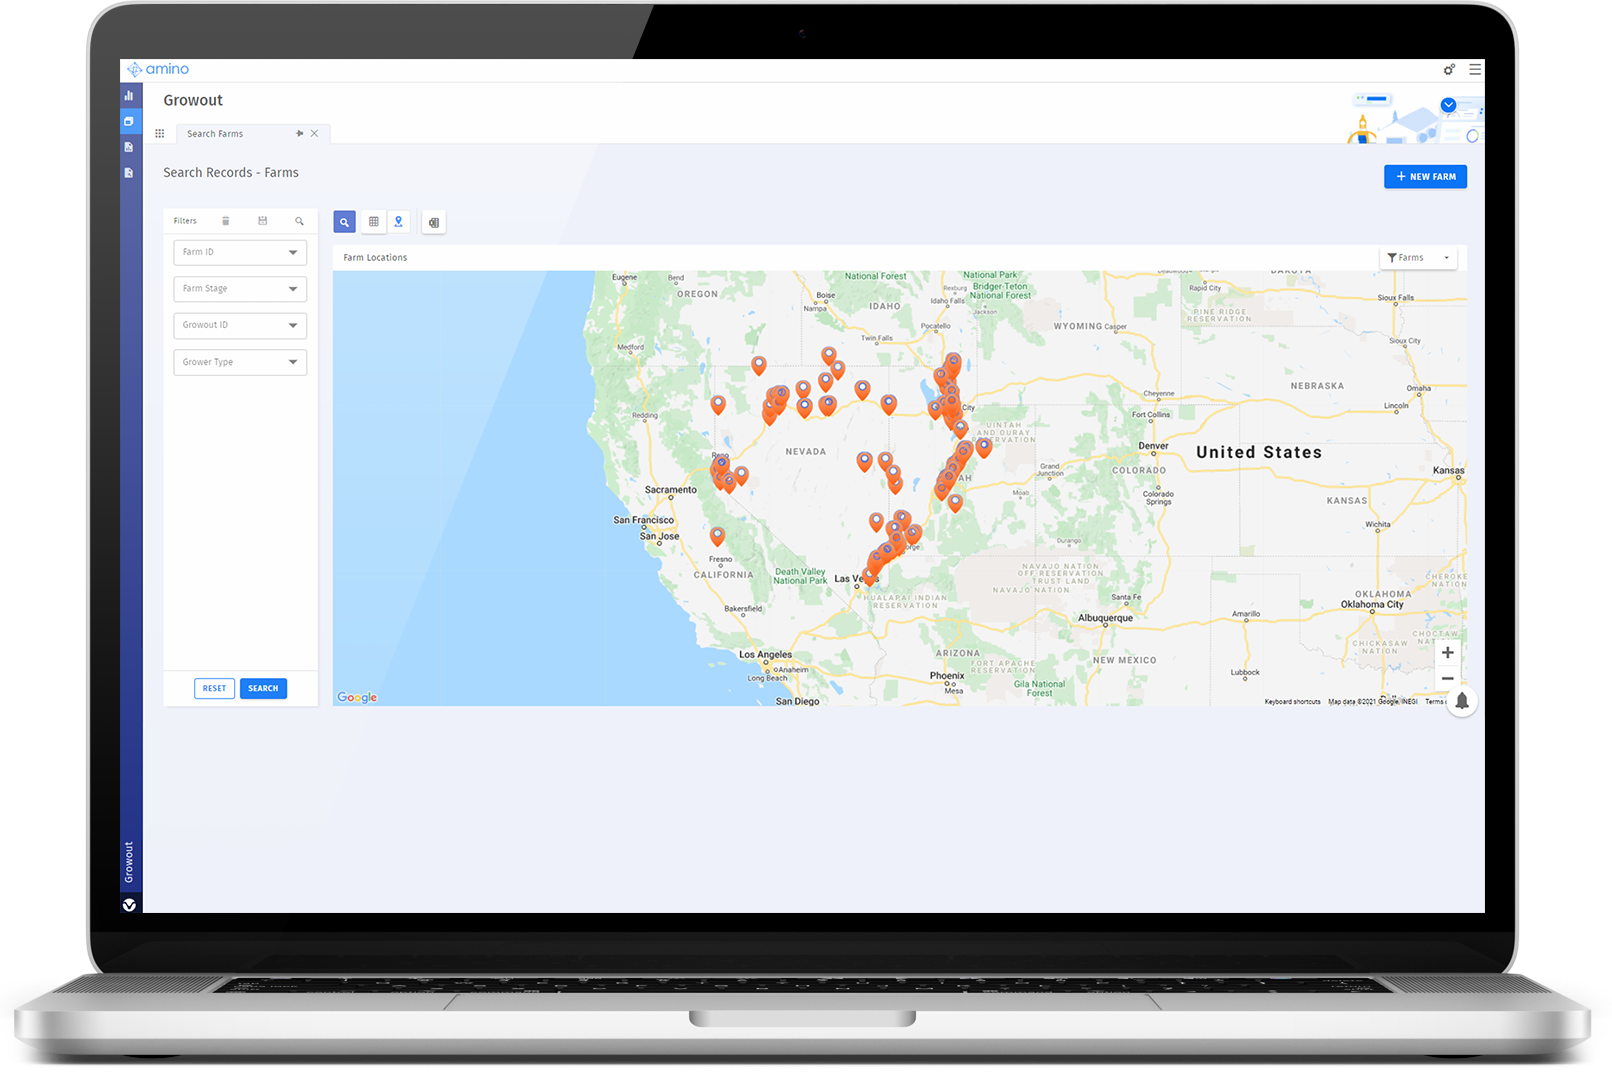The width and height of the screenshot is (1612, 1075).
Task: Toggle the blue search panel button
Action: coord(344,222)
